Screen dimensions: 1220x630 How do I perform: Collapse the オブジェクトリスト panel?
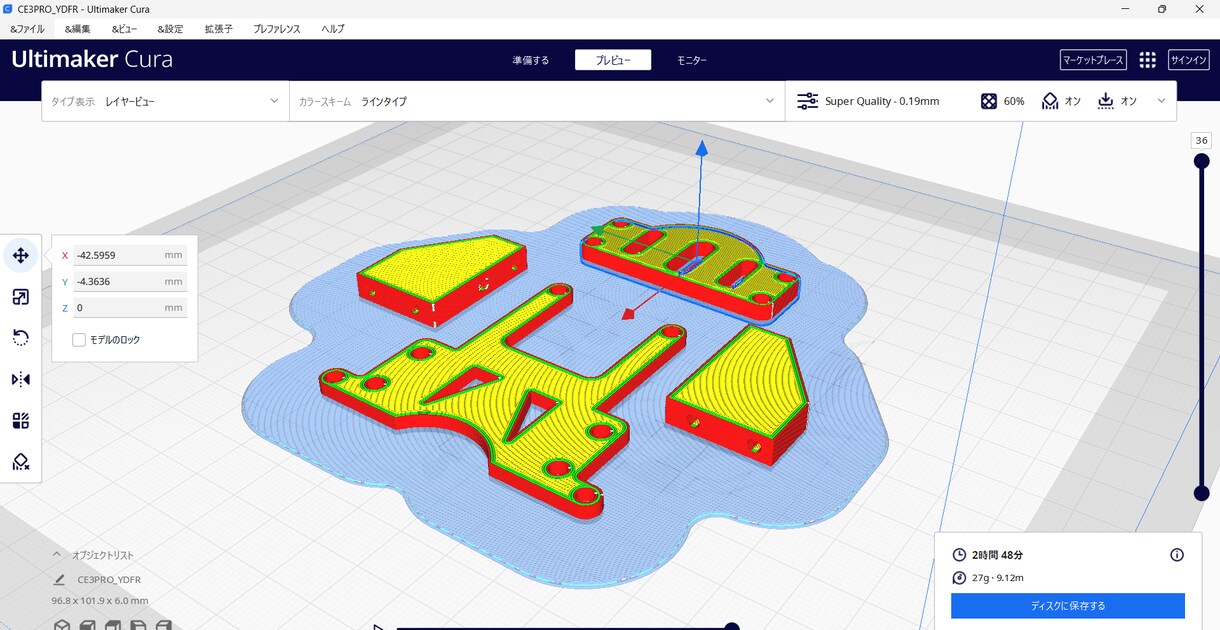point(57,555)
